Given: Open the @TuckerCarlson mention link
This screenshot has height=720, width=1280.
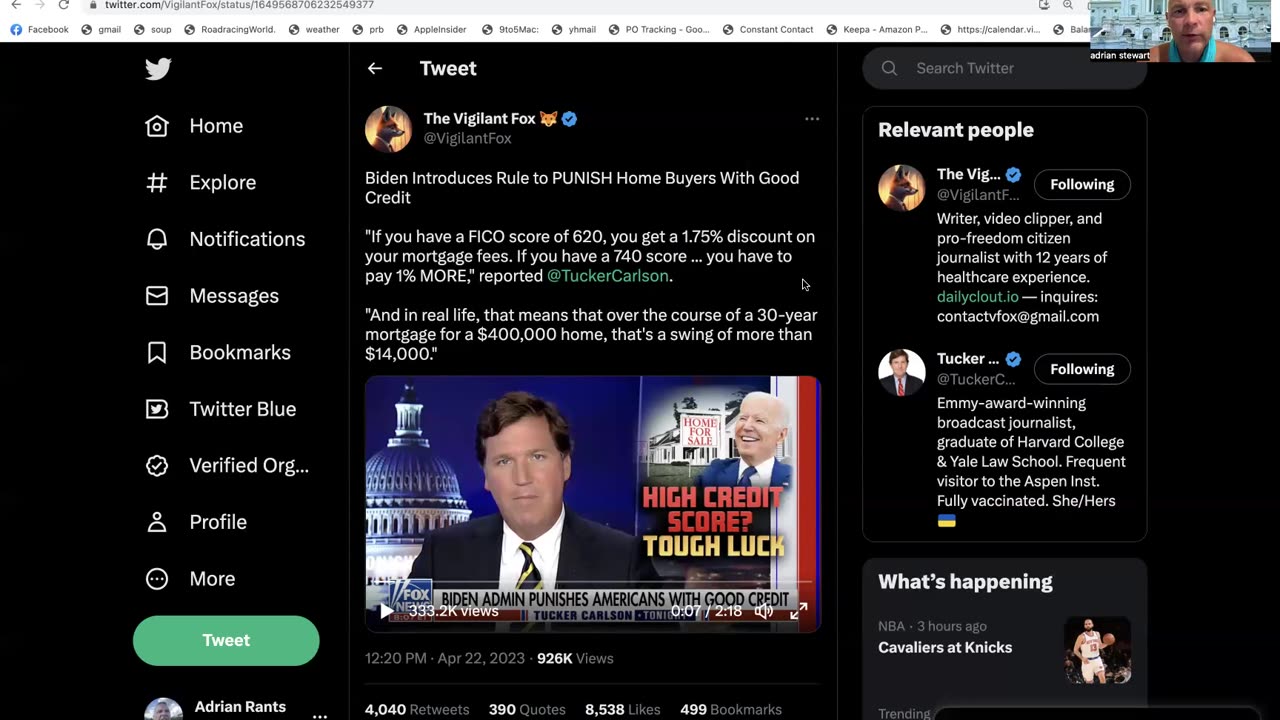Looking at the screenshot, I should coord(607,276).
